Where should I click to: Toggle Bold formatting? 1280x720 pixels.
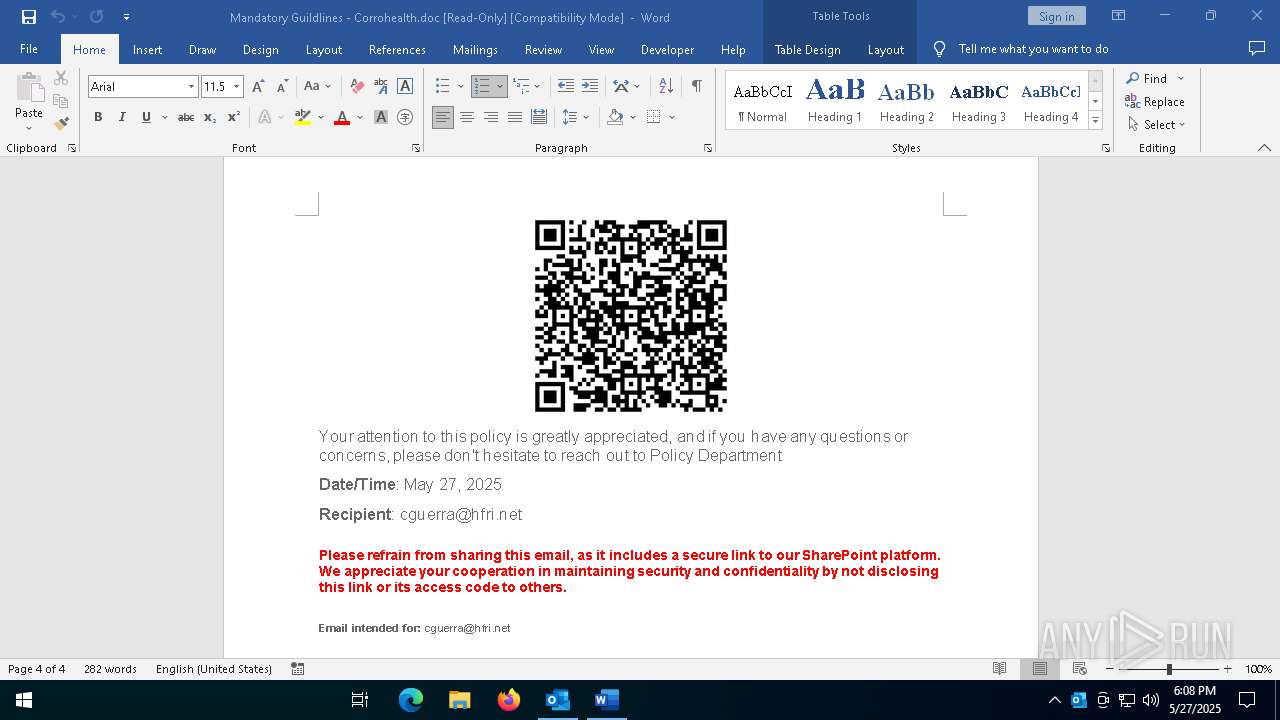(98, 117)
